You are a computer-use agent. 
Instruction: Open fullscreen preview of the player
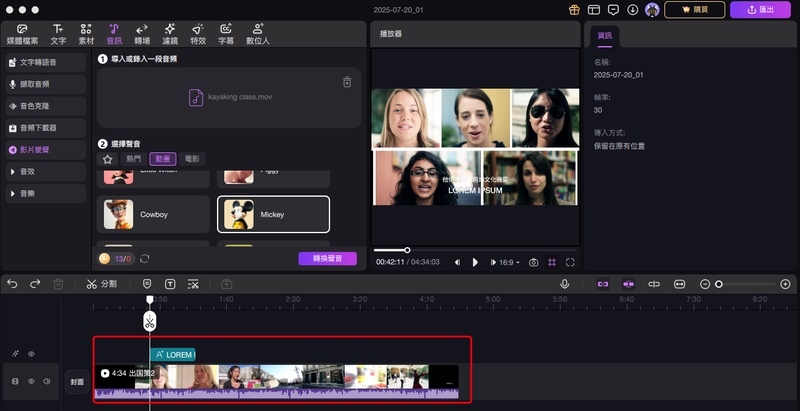570,262
